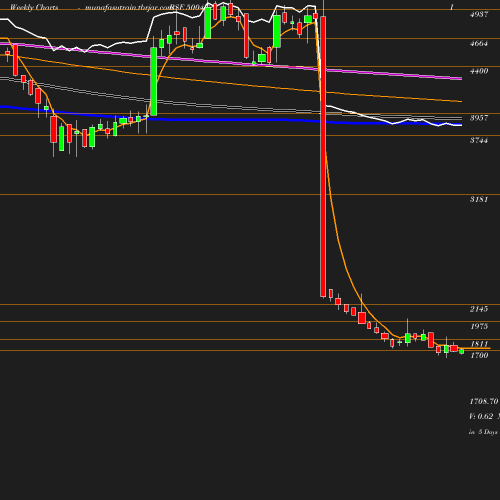Select the 1975 price level label
The height and width of the screenshot is (500, 500).
[479, 326]
